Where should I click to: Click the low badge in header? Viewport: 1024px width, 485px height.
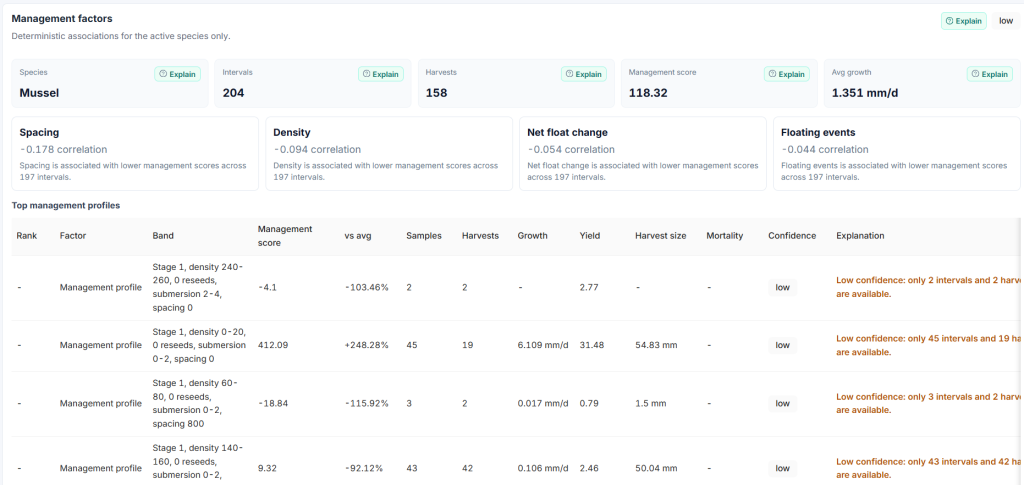tap(1006, 21)
